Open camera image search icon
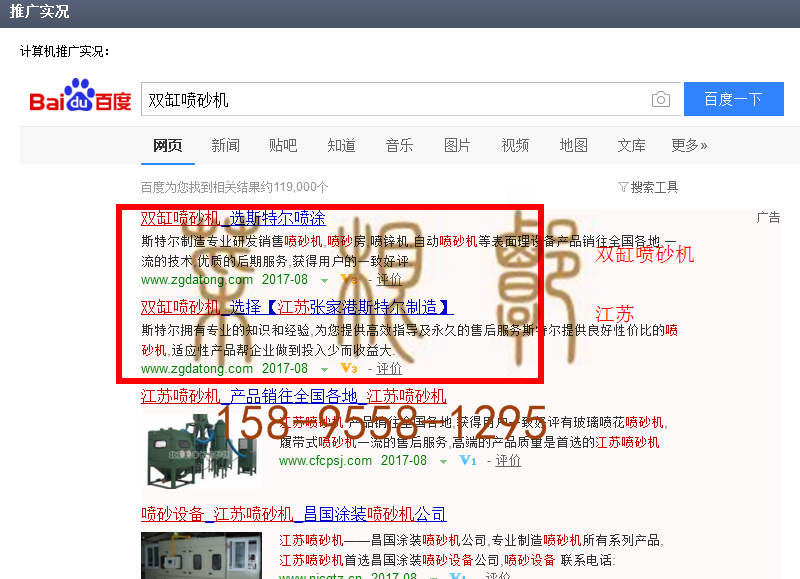The height and width of the screenshot is (579, 800). tap(661, 99)
